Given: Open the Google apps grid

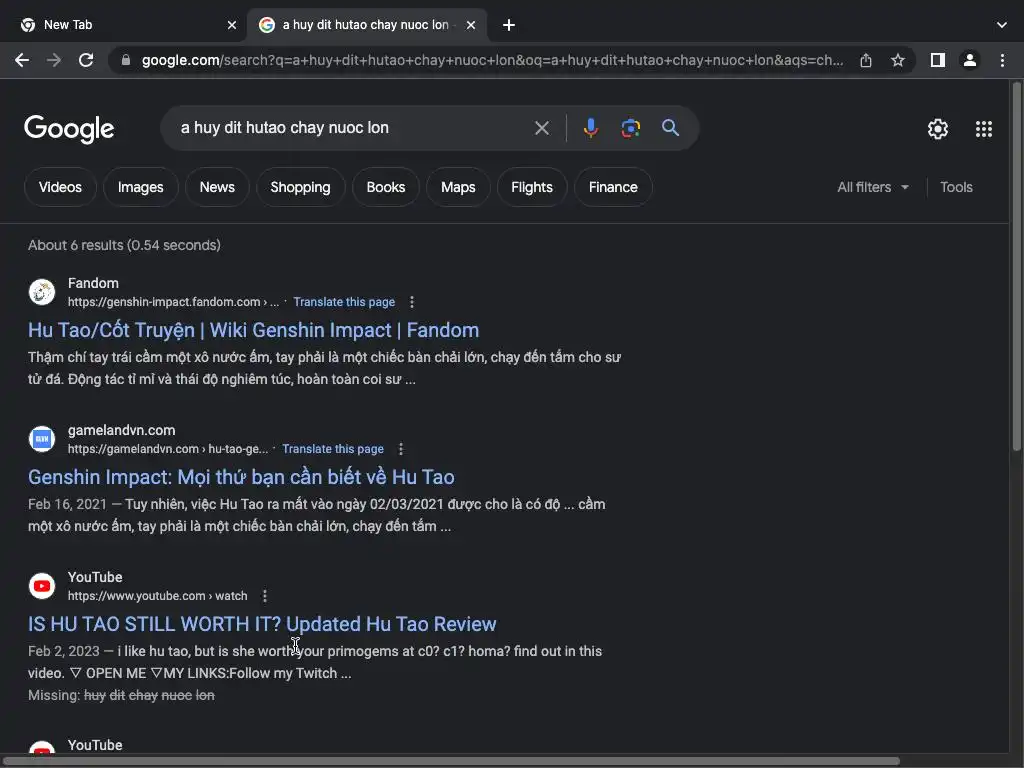Looking at the screenshot, I should (x=984, y=129).
